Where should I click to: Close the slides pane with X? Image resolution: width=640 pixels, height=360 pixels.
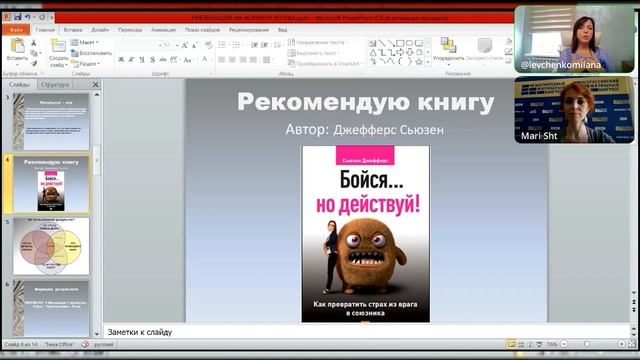click(x=96, y=84)
